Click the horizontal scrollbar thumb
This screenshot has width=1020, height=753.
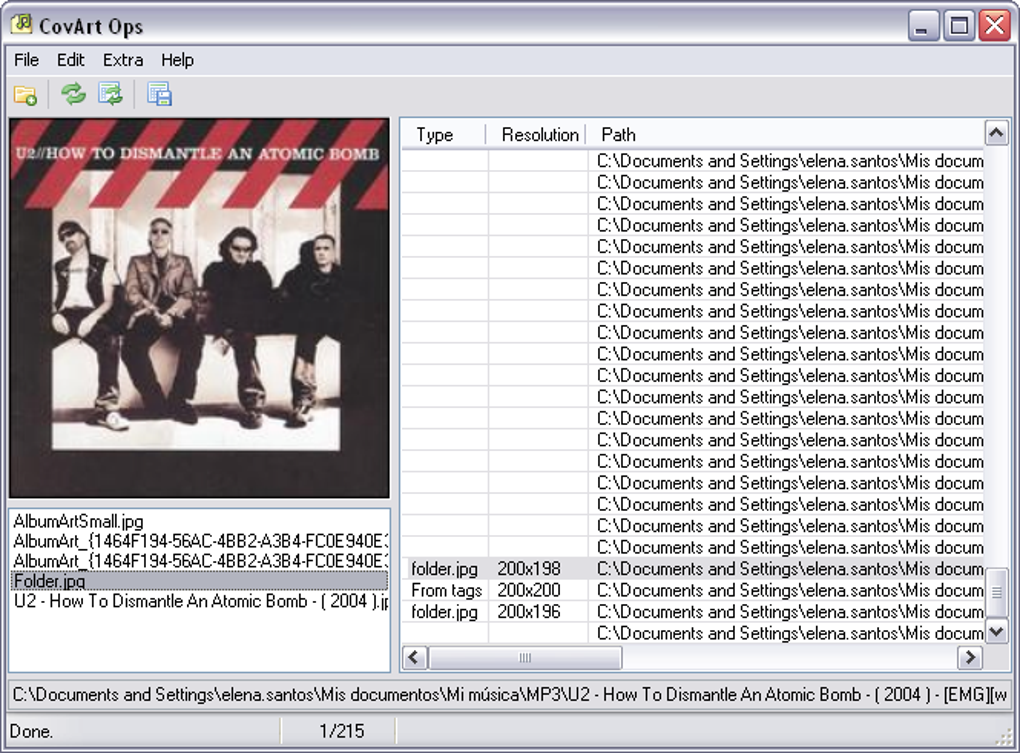coord(525,657)
